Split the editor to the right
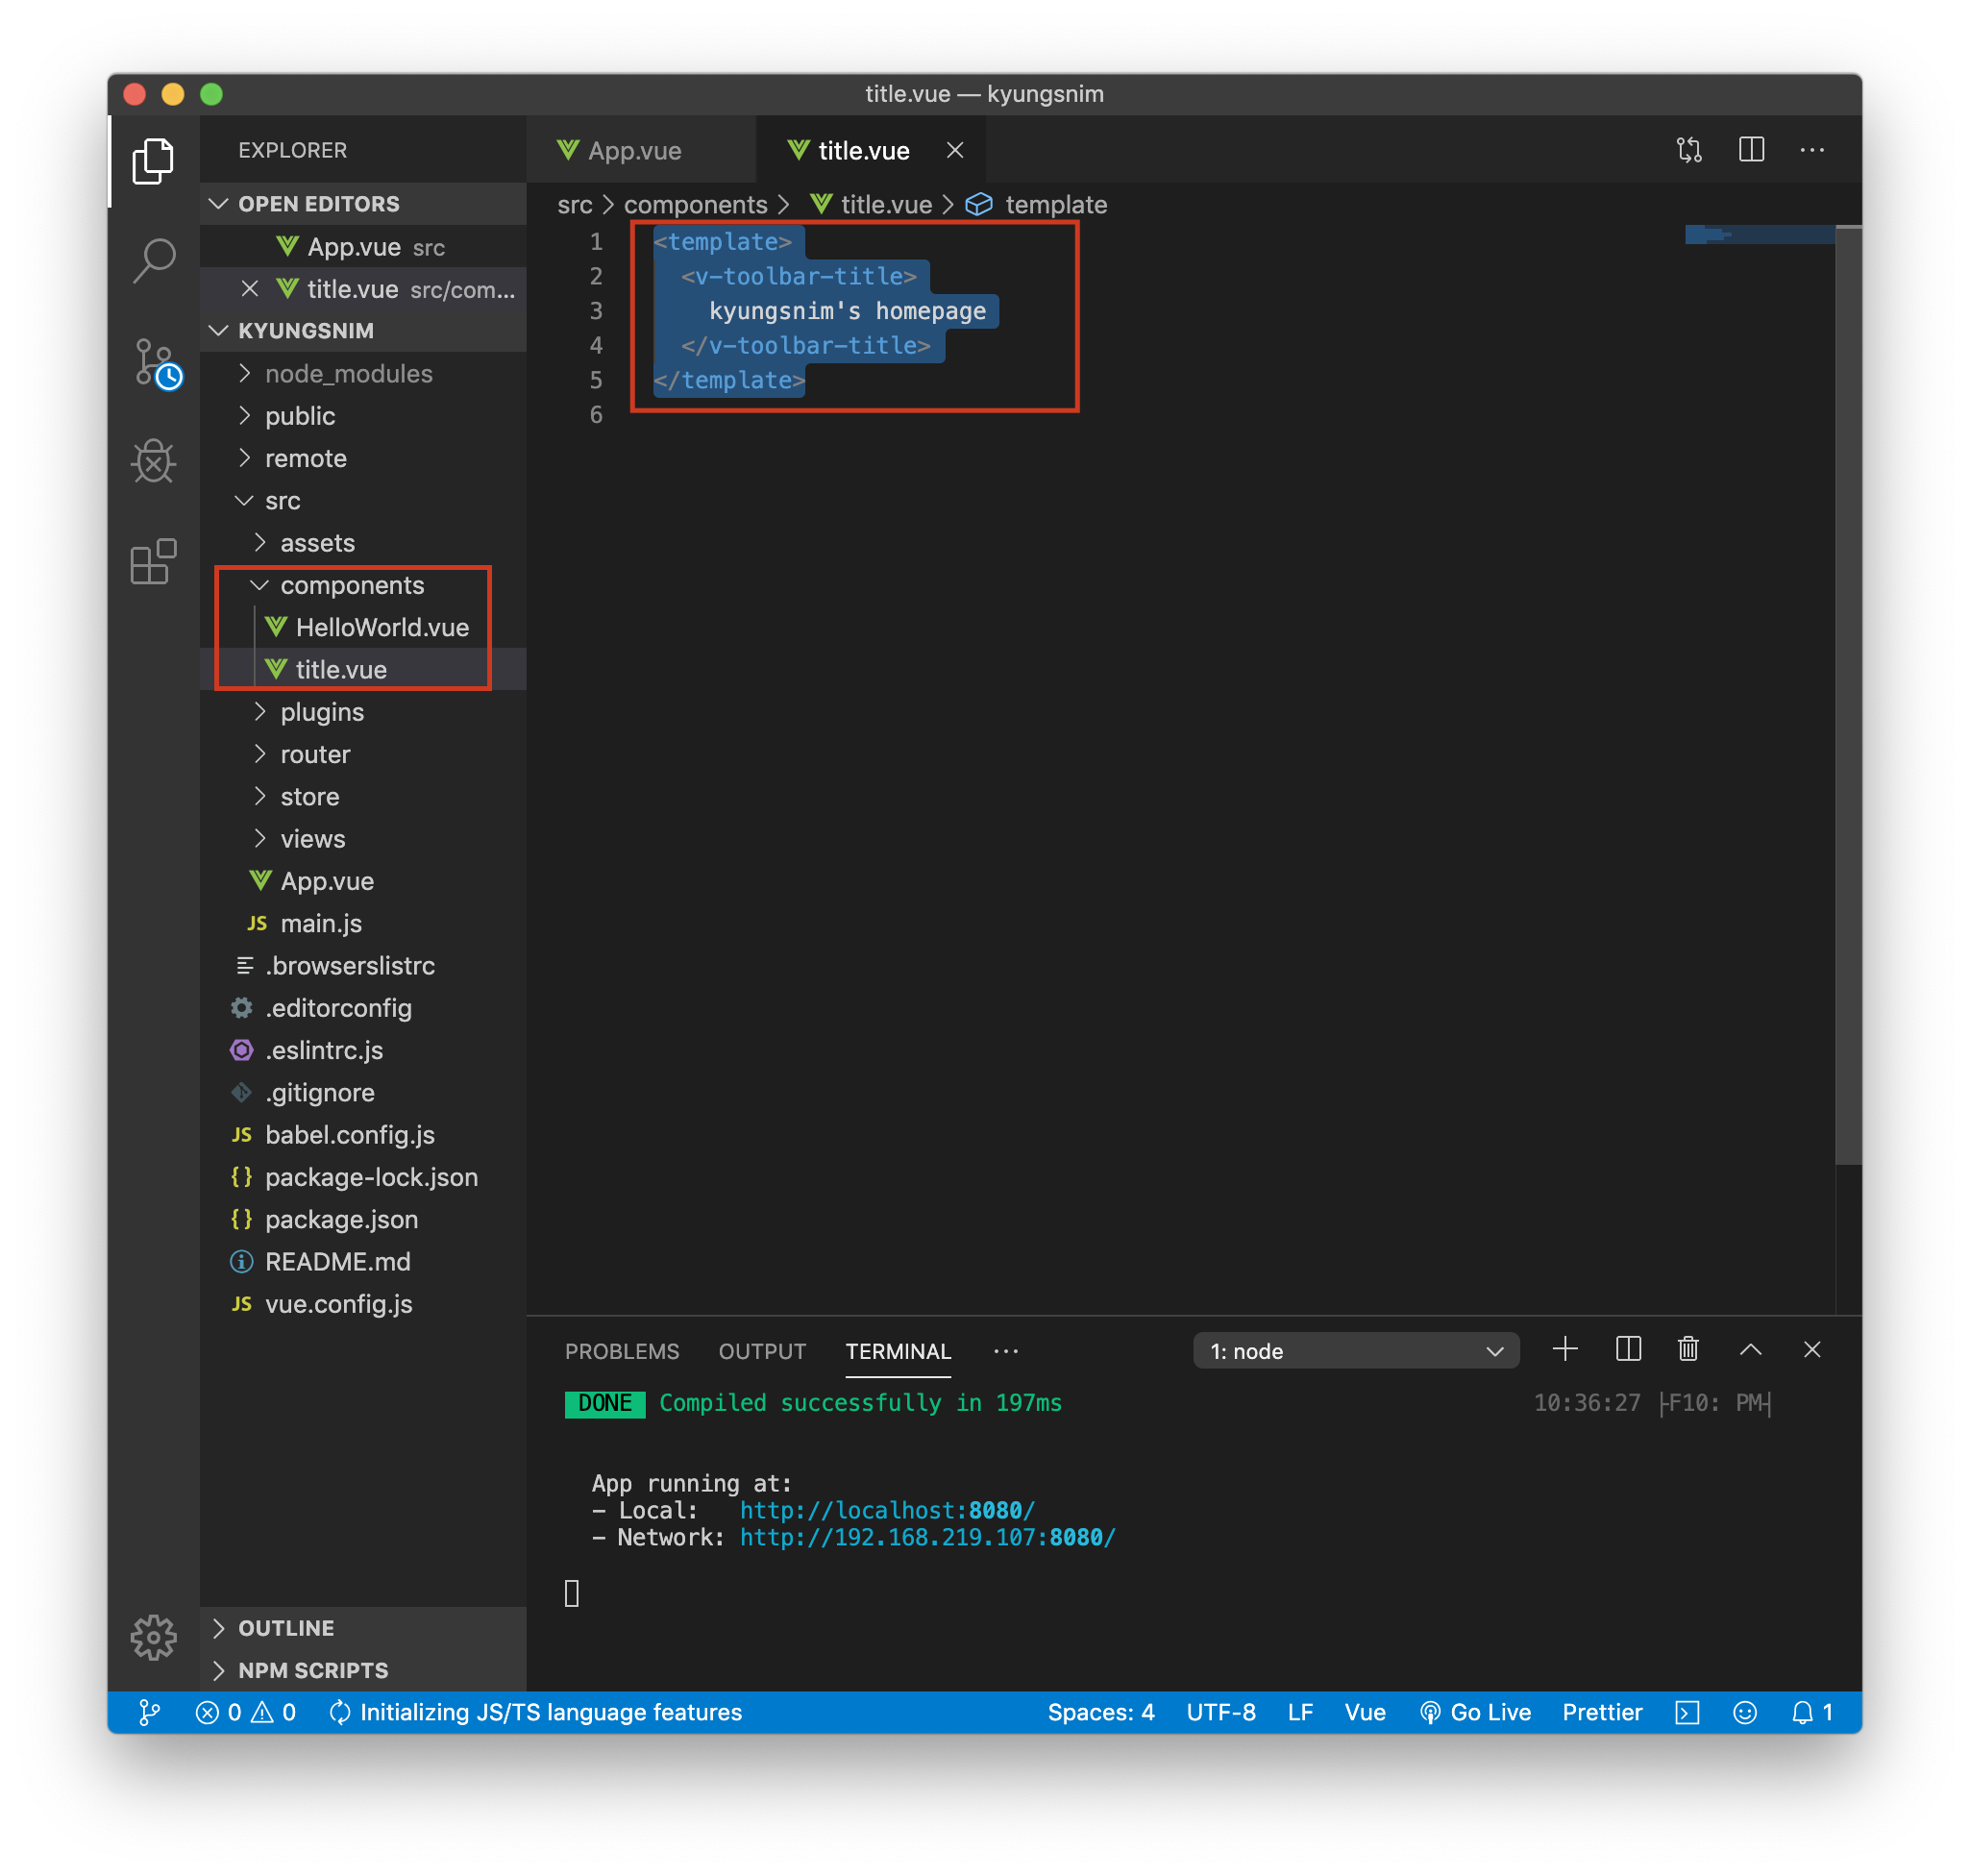 click(x=1751, y=150)
